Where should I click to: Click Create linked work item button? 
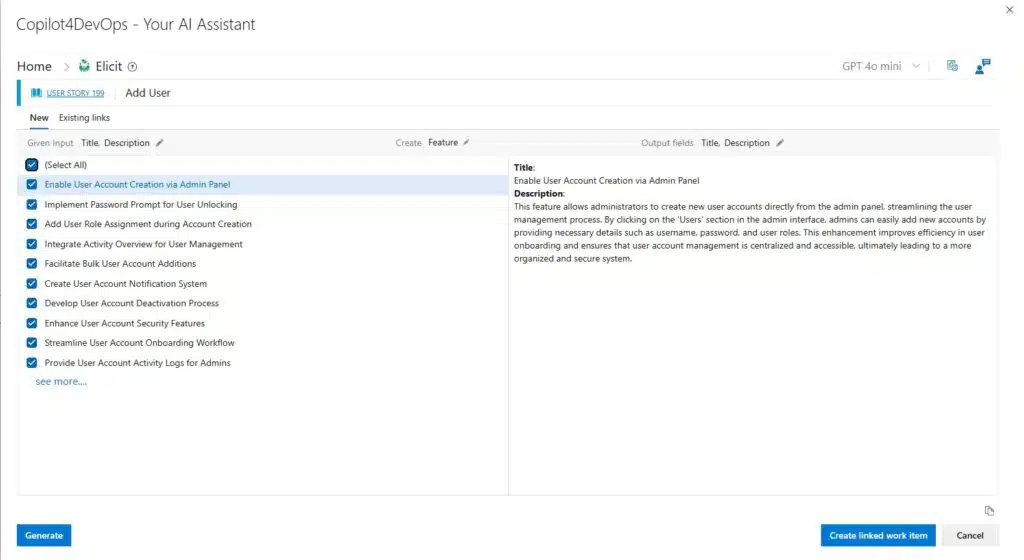(878, 535)
